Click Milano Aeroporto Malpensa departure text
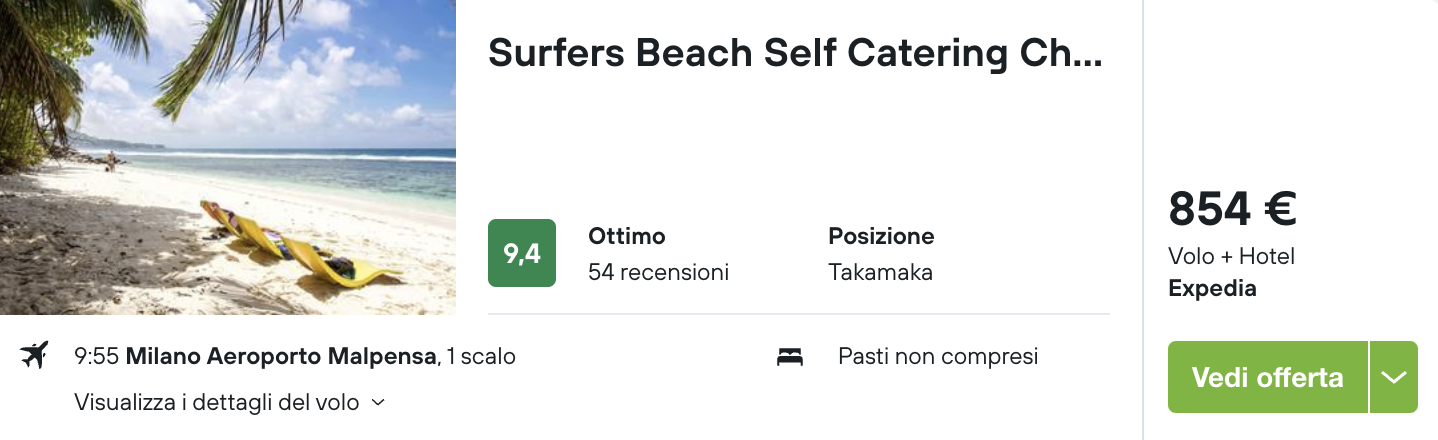 coord(283,356)
